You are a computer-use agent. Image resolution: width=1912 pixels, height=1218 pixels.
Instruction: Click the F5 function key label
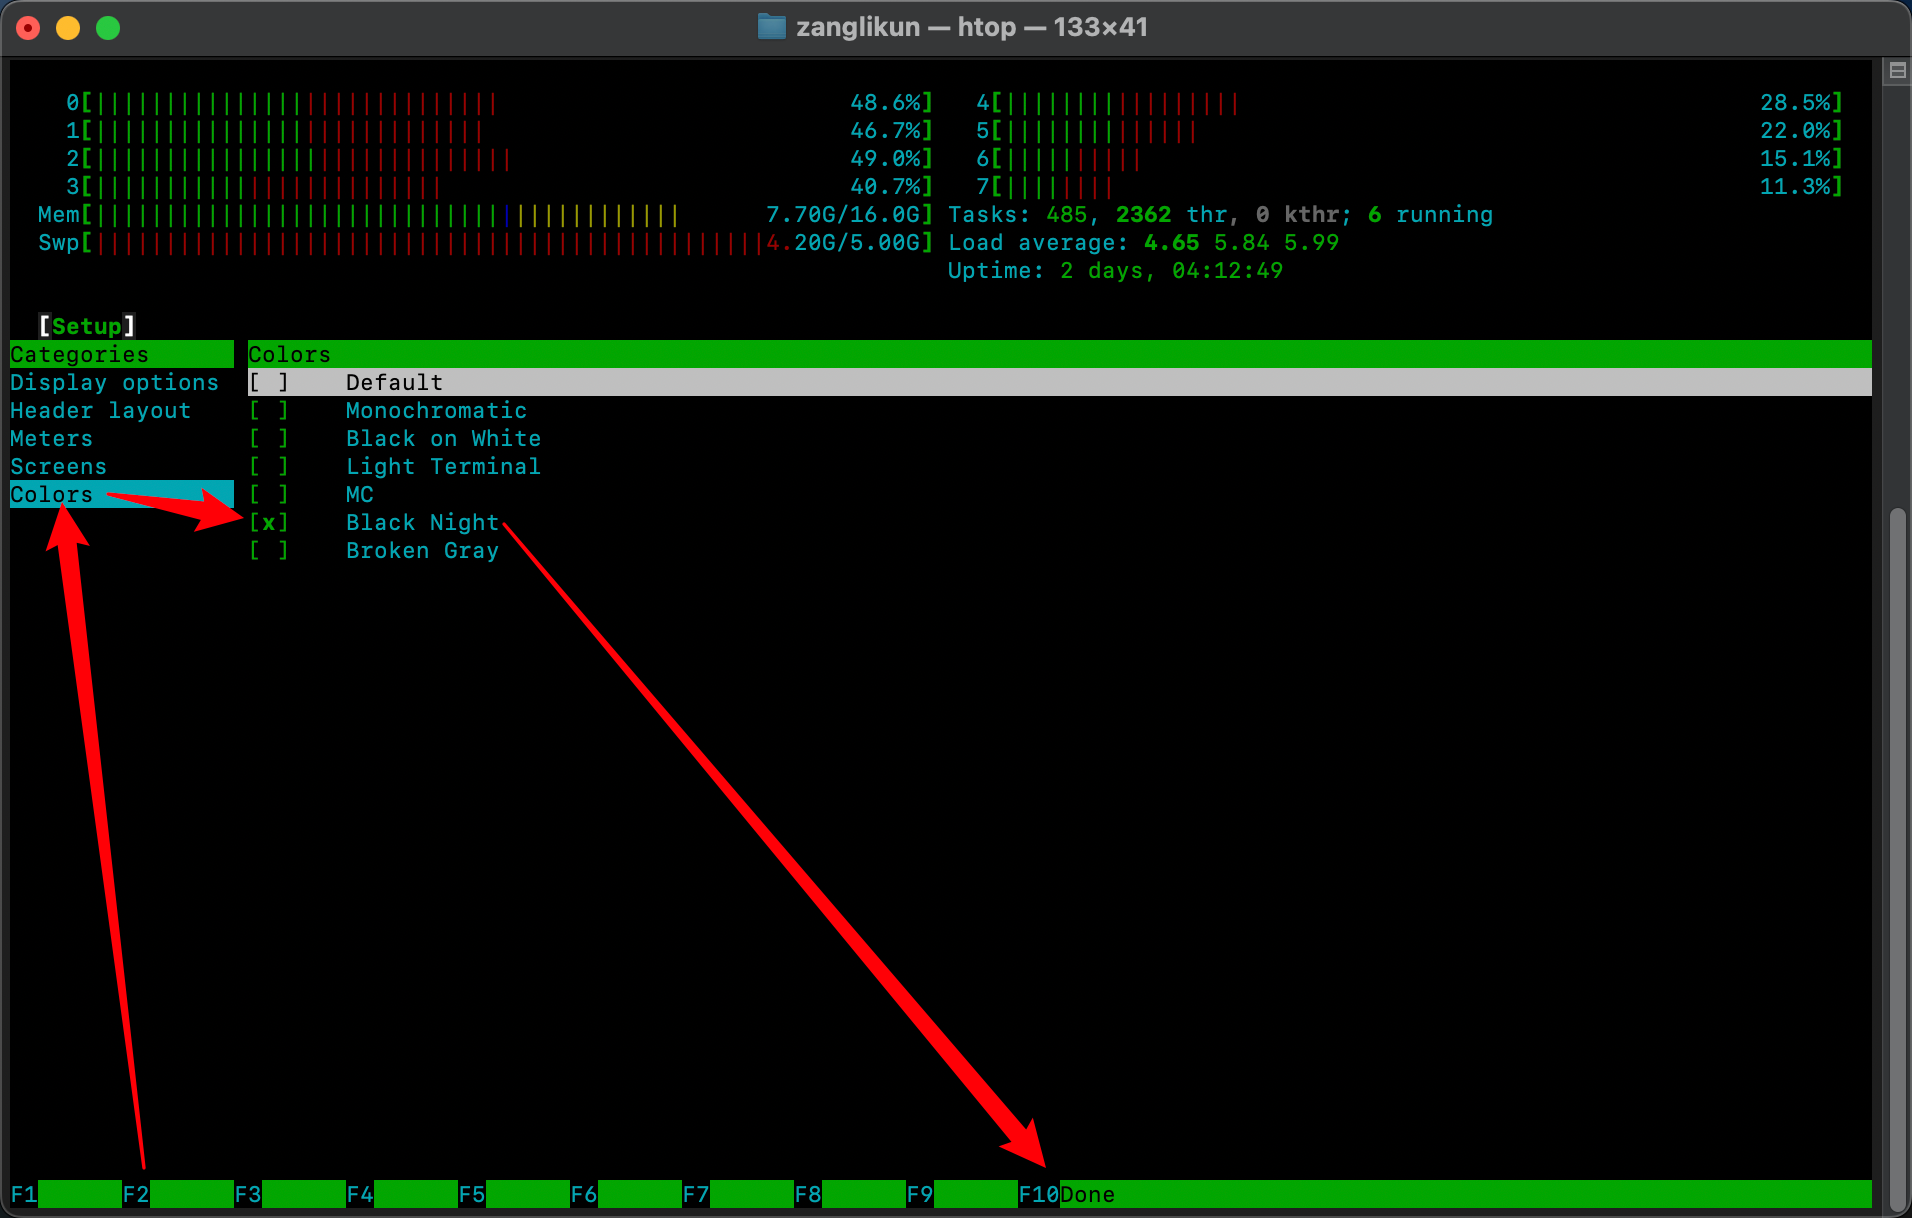click(x=472, y=1194)
